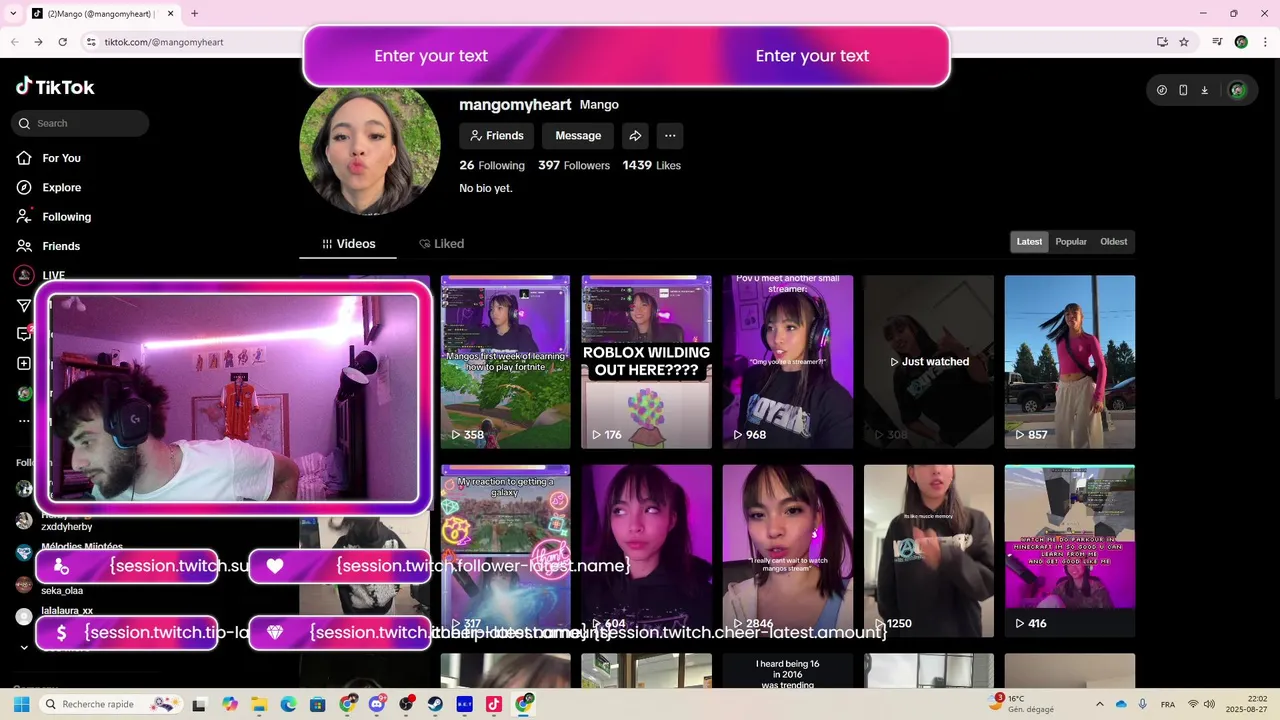Viewport: 1280px width, 720px height.
Task: Switch to the Videos tab
Action: pos(348,244)
